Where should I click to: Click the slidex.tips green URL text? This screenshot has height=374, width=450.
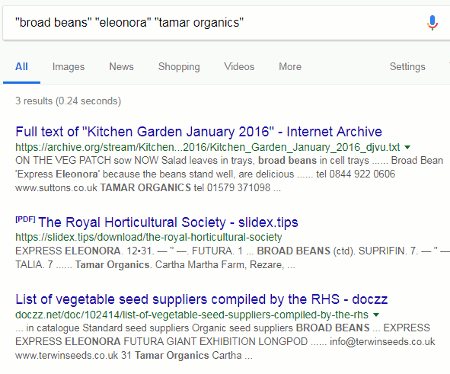click(x=149, y=237)
